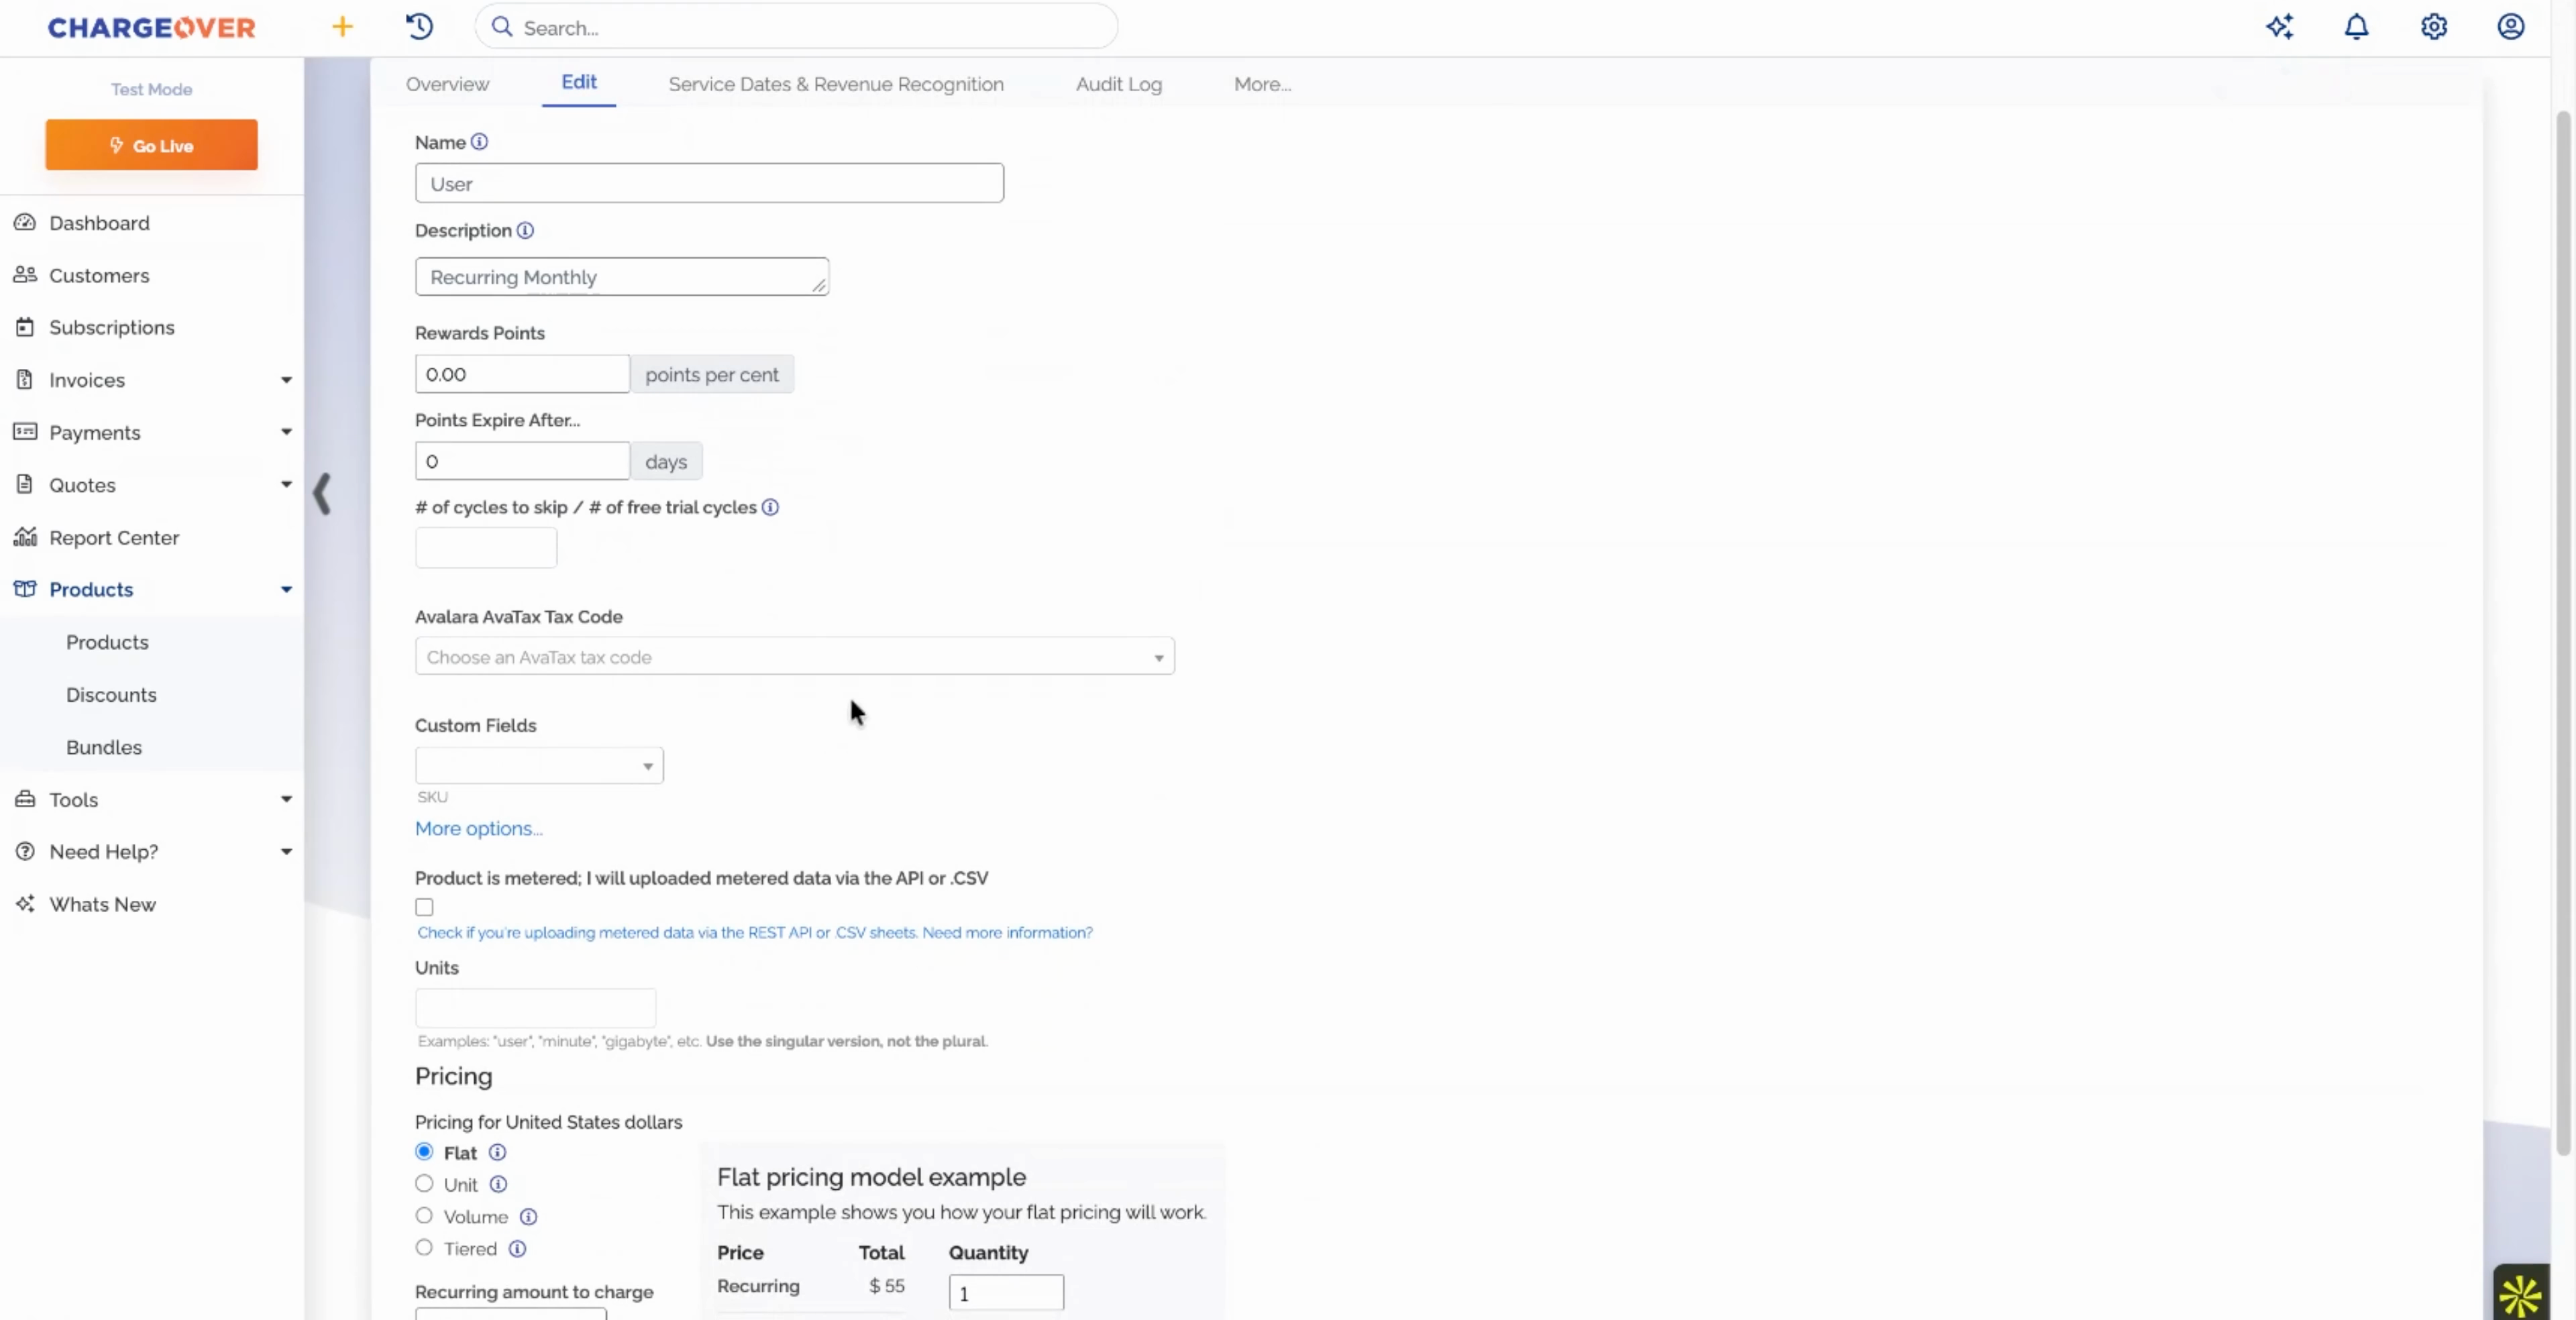Click the Rewards Points input field
The image size is (2576, 1320).
point(522,374)
